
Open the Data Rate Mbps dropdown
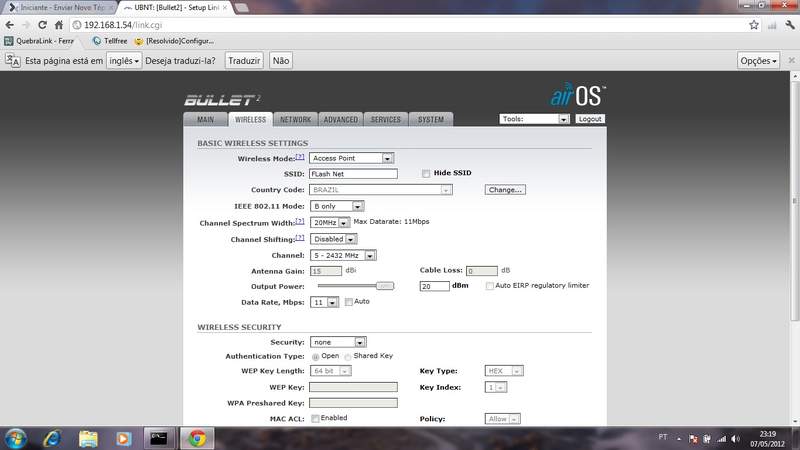coord(324,302)
